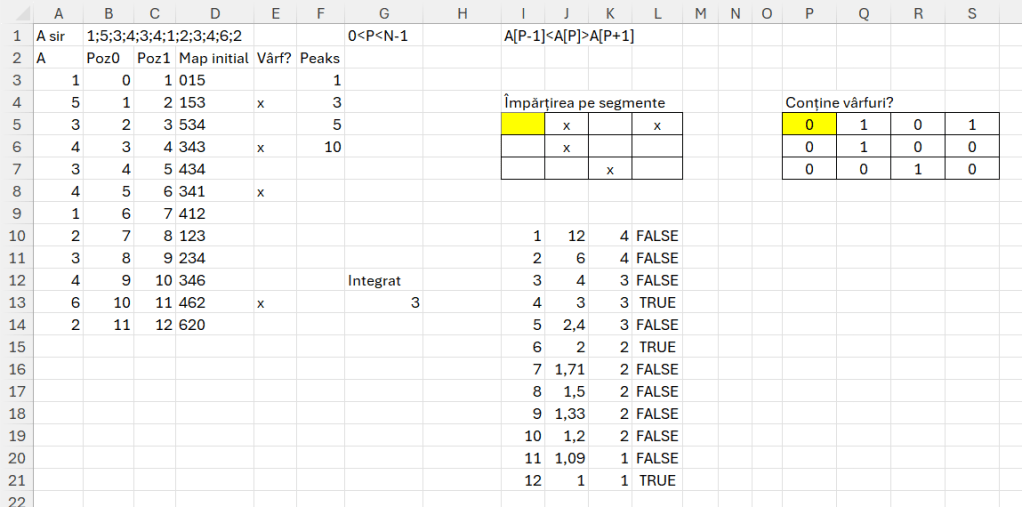Click the empty yellow cell in column I
The width and height of the screenshot is (1022, 507).
tap(522, 125)
